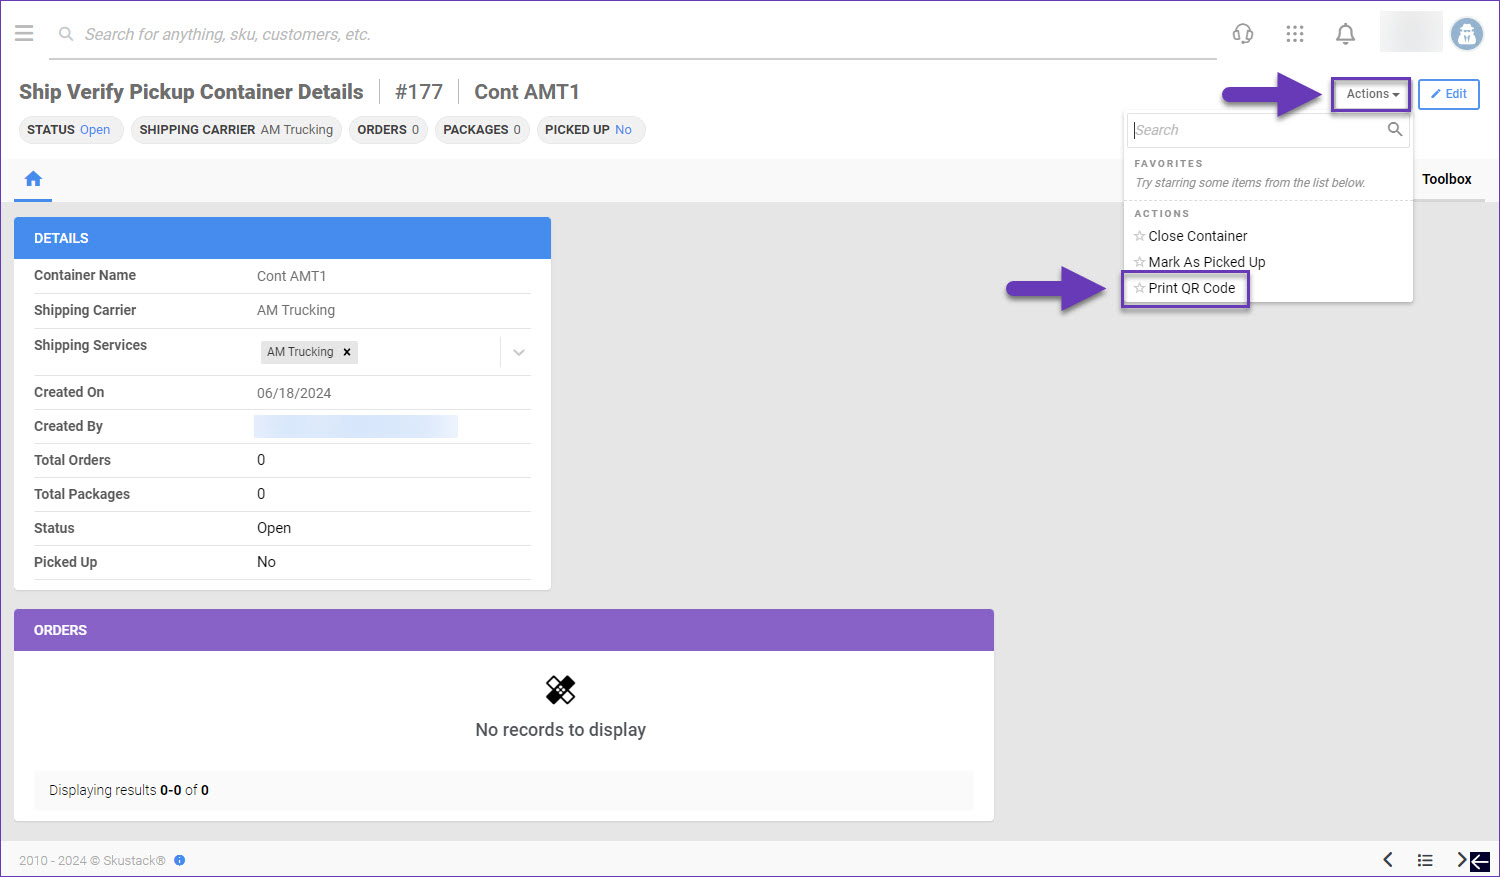This screenshot has width=1500, height=877.
Task: Click the Edit button
Action: coord(1448,94)
